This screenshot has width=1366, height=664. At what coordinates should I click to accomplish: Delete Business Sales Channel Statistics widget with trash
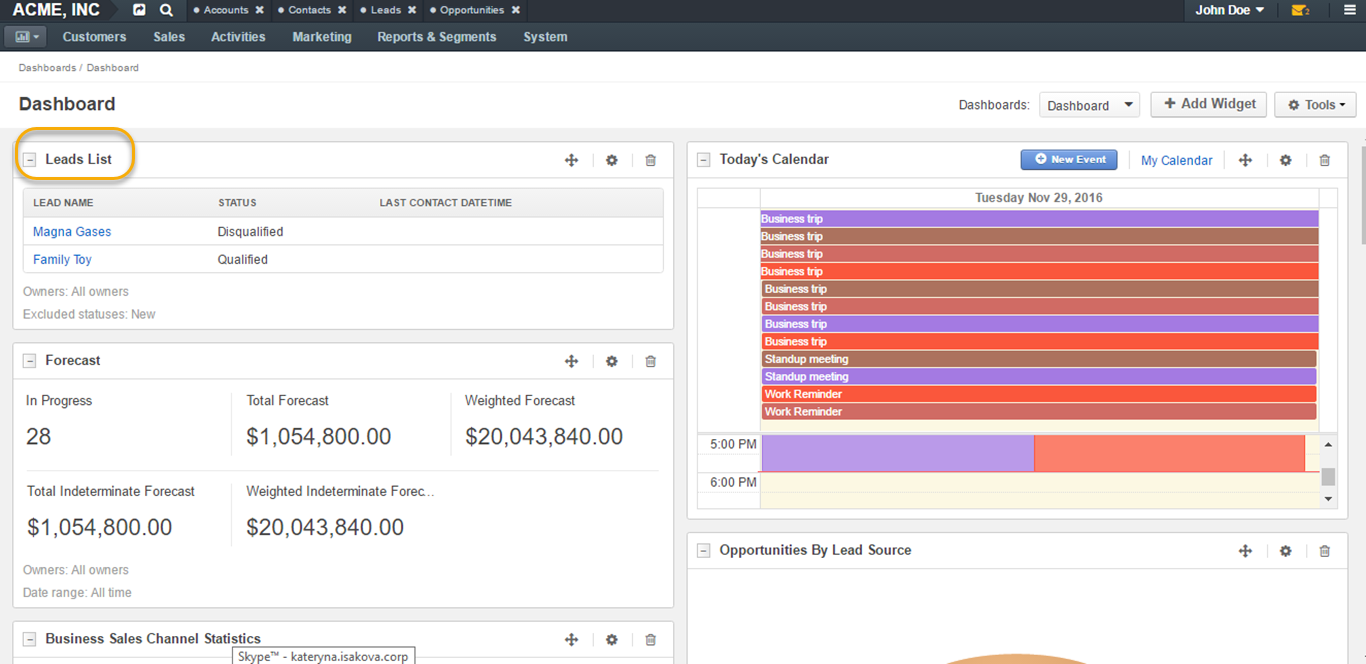(651, 640)
